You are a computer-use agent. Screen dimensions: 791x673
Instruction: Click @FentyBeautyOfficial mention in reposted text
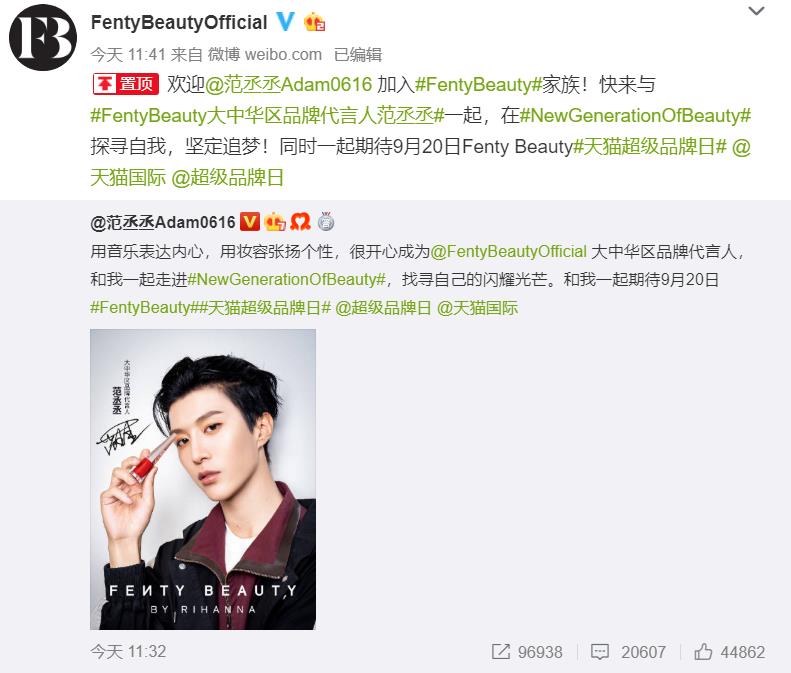click(x=508, y=251)
